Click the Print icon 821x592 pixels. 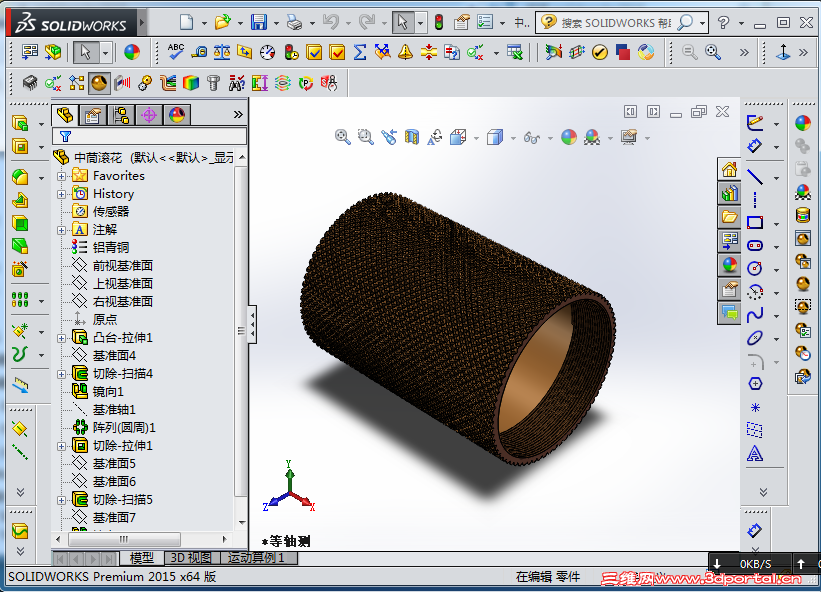[x=294, y=22]
